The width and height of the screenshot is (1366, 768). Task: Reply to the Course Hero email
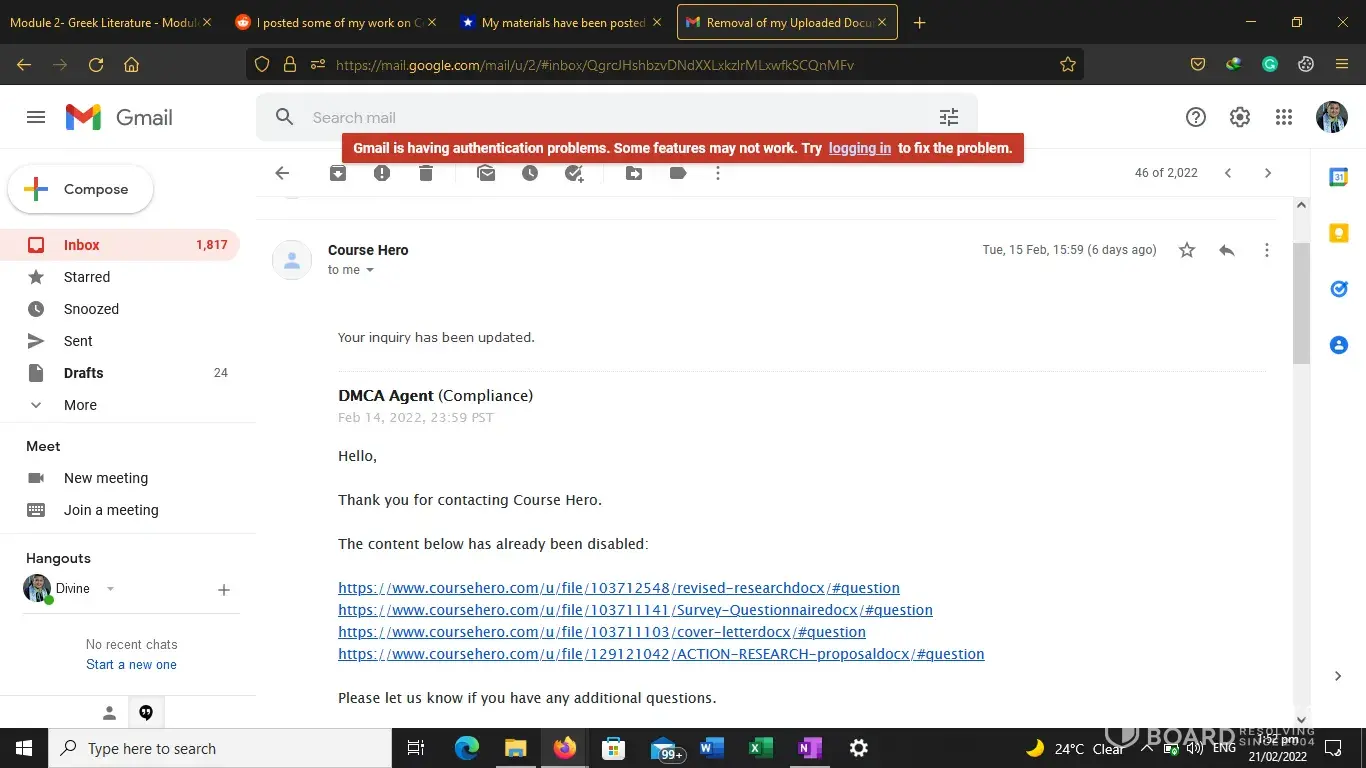[1227, 250]
